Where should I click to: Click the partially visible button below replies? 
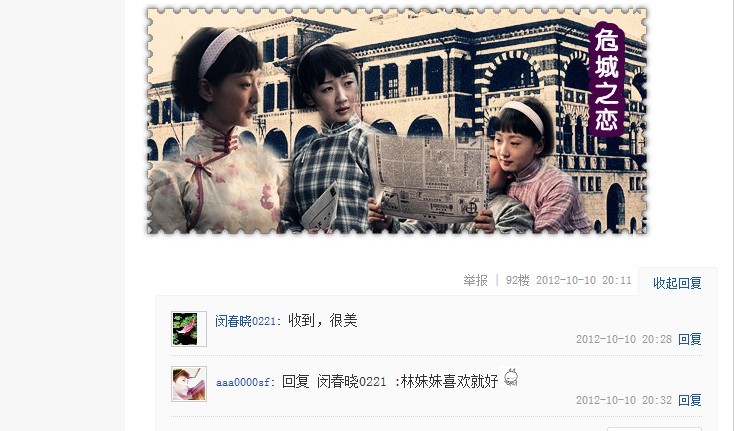pyautogui.click(x=654, y=429)
